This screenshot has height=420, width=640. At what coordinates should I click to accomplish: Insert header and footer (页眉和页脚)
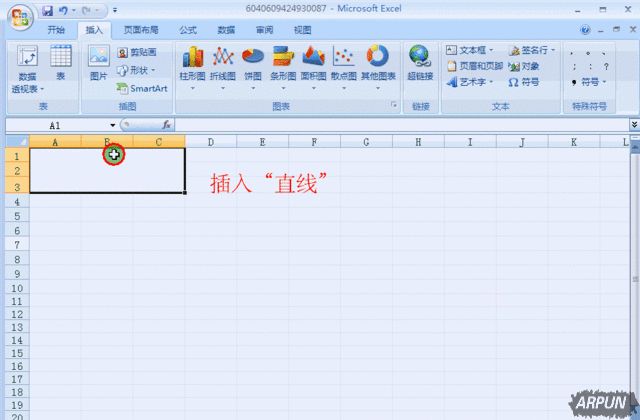tap(475, 66)
